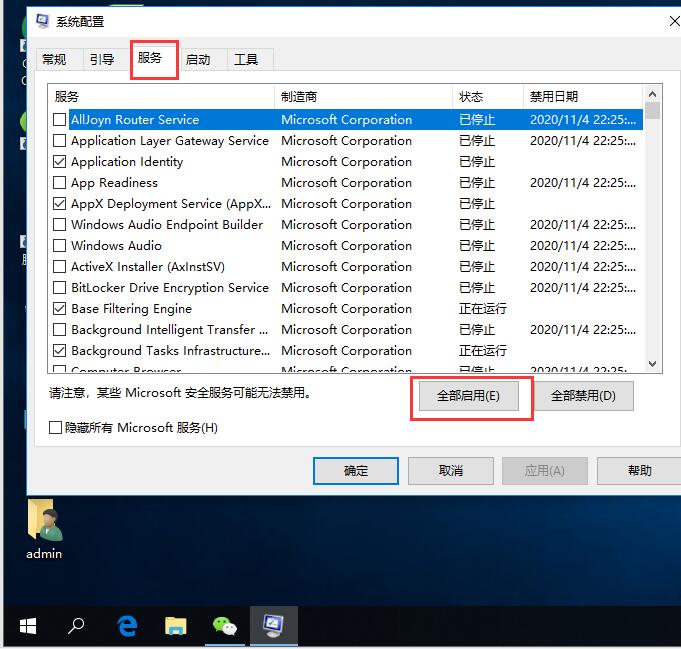
Task: Uncheck the Application Identity checkbox
Action: click(x=60, y=162)
